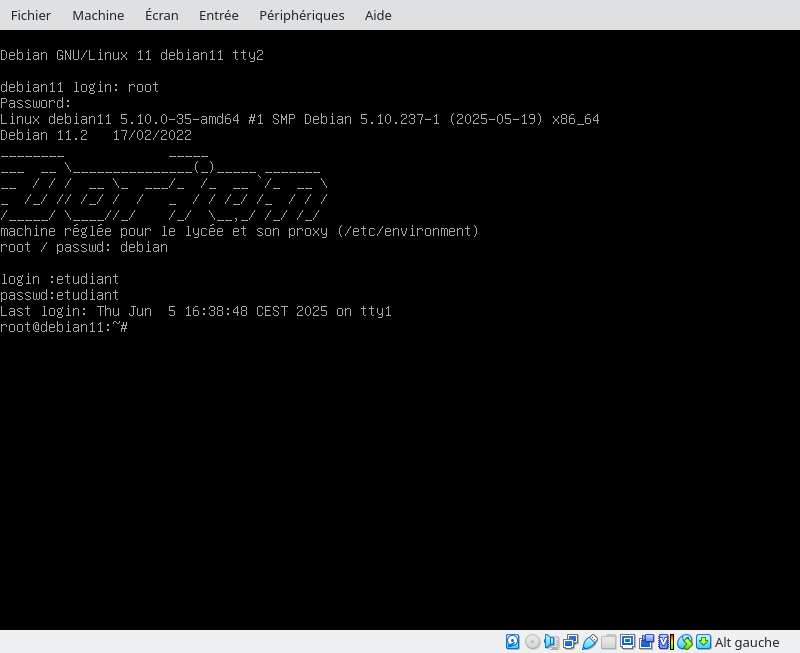Open the Entrée menu
Image resolution: width=800 pixels, height=653 pixels.
(218, 15)
